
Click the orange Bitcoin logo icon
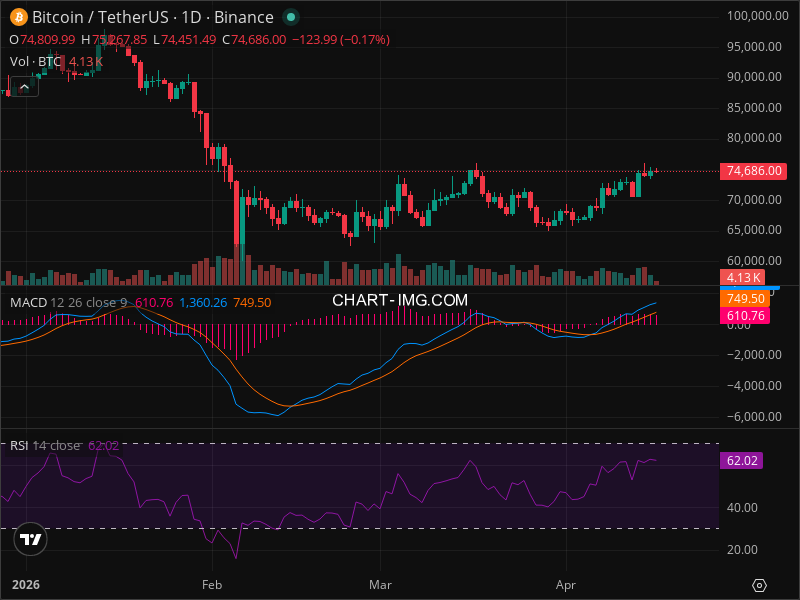19,17
